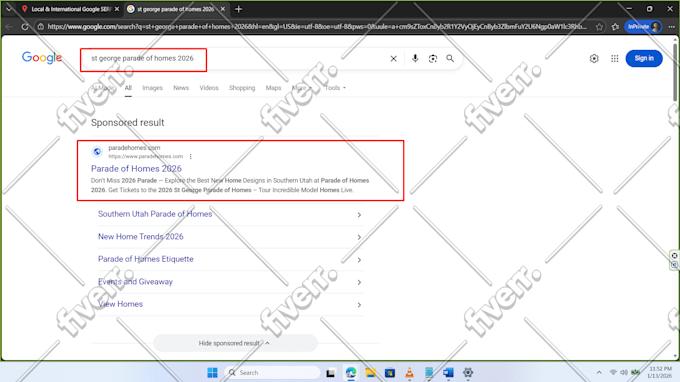Close the st george parade of homes tab
Viewport: 680px width, 382px height.
pyautogui.click(x=223, y=9)
